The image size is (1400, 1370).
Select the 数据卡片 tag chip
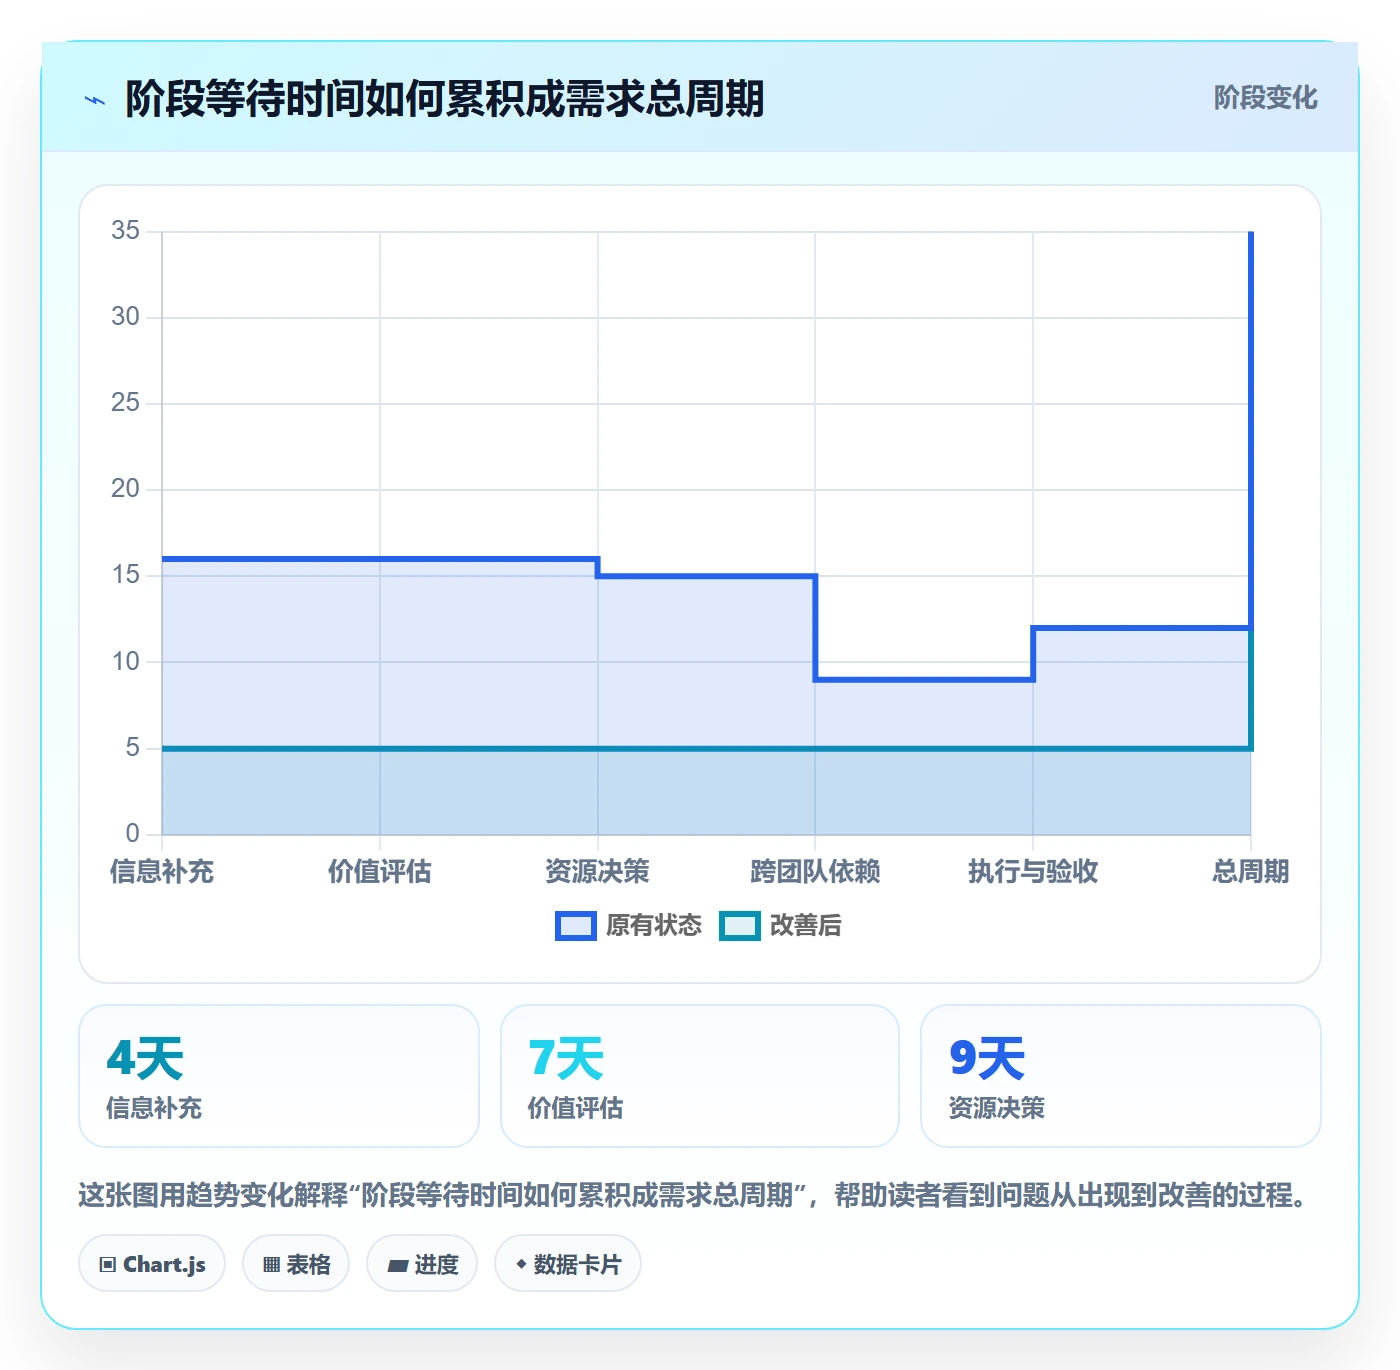click(568, 1264)
